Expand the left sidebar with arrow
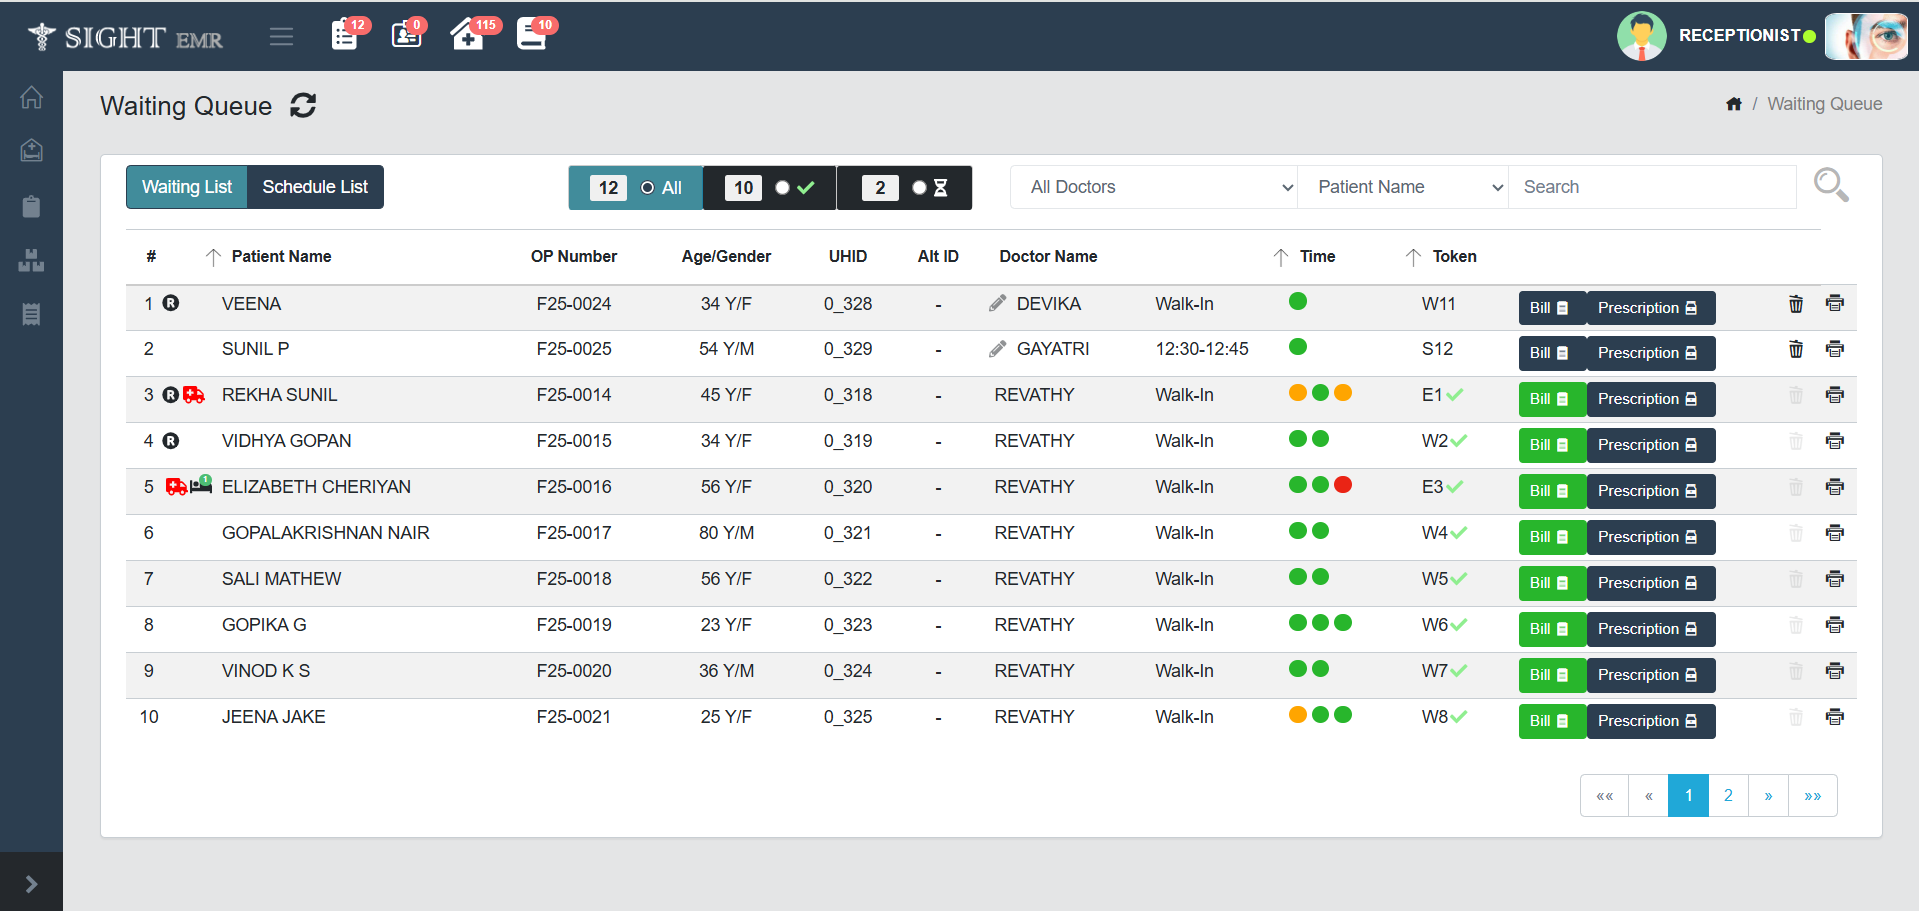This screenshot has width=1919, height=911. [x=31, y=883]
